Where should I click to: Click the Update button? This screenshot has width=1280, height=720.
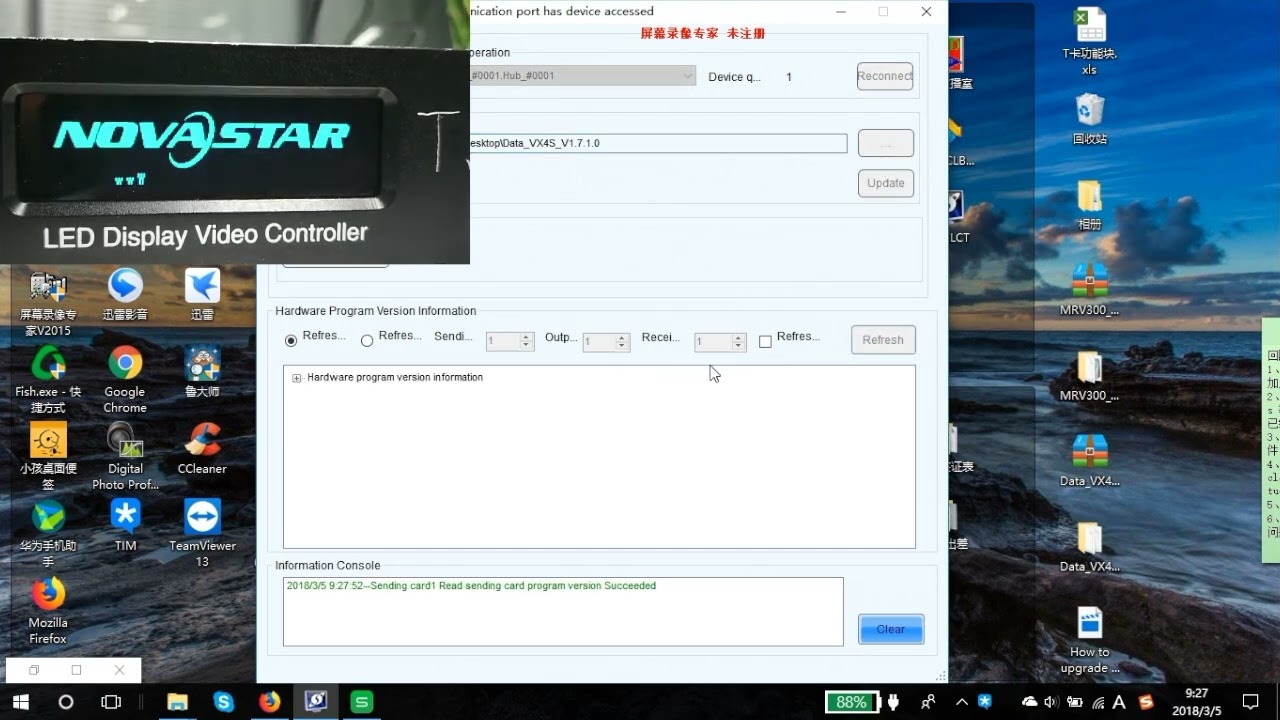click(885, 183)
